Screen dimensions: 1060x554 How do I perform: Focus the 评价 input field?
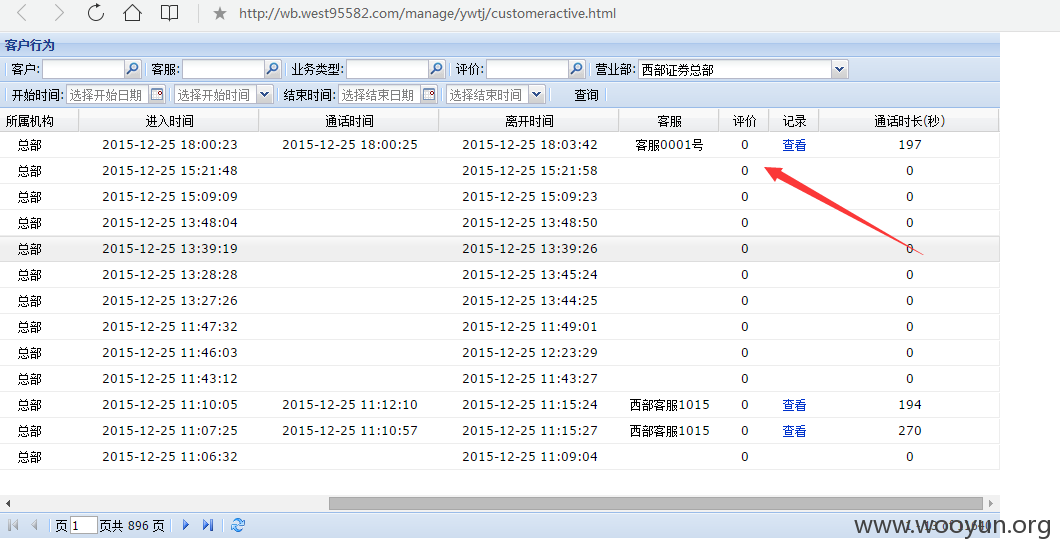click(528, 69)
